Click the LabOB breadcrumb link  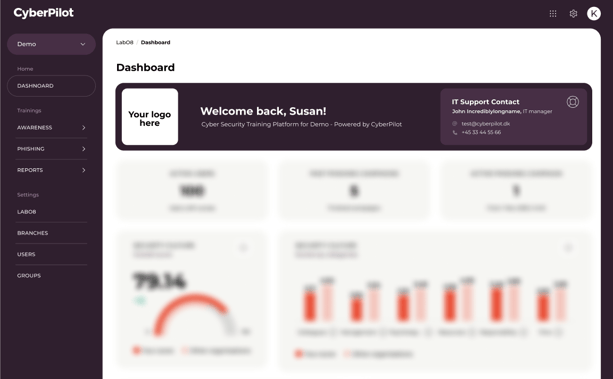click(124, 42)
